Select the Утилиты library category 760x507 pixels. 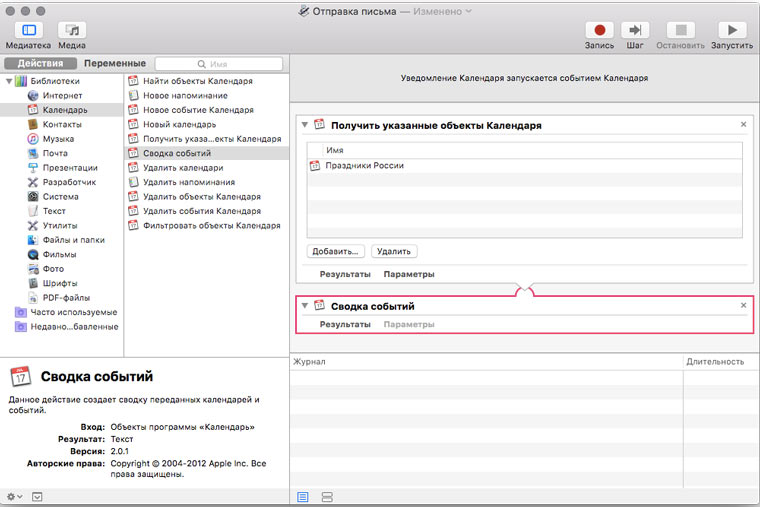(x=60, y=226)
